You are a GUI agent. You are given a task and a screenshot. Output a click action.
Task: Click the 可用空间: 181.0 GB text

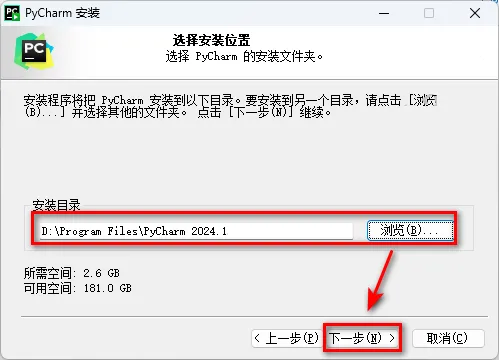tap(78, 288)
